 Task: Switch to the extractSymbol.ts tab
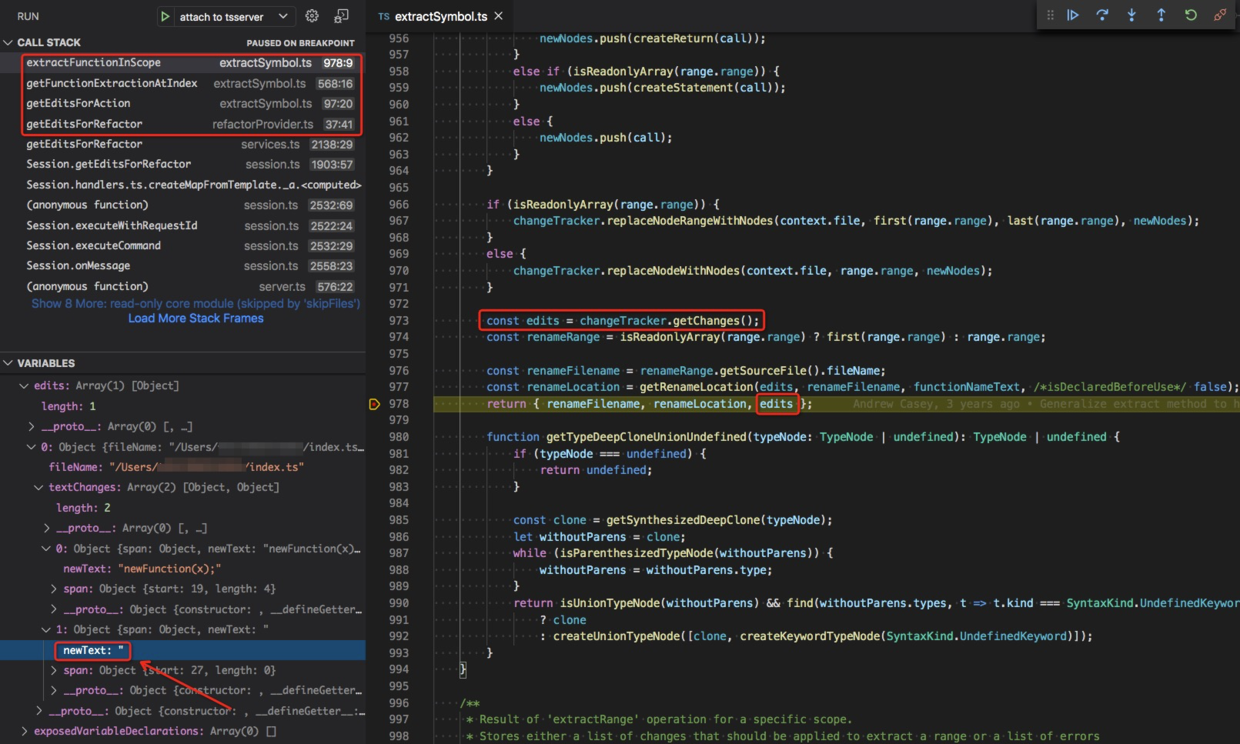click(x=439, y=15)
